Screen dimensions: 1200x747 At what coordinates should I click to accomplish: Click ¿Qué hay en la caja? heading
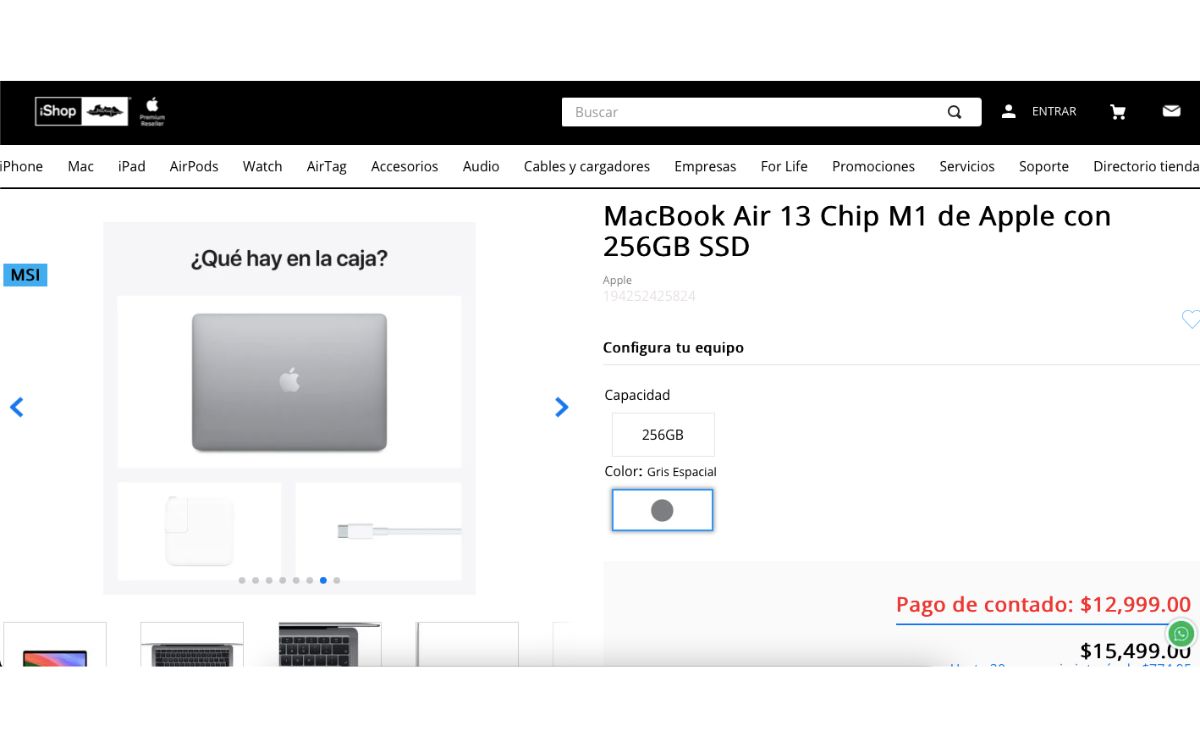289,259
